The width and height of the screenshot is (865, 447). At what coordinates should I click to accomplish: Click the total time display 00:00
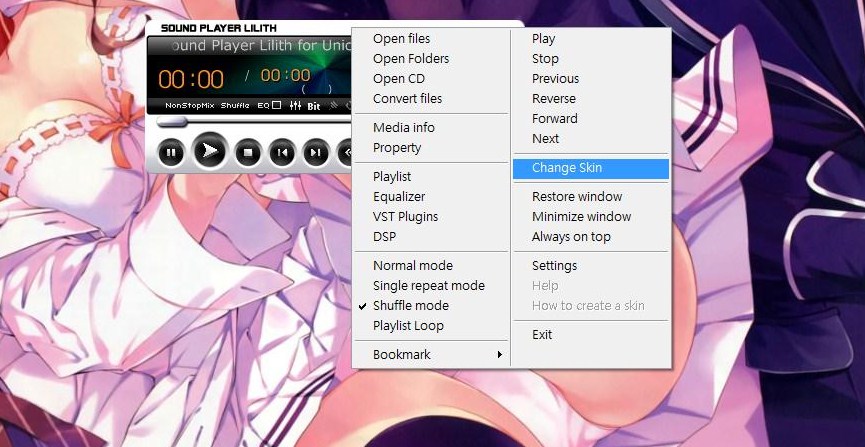pyautogui.click(x=286, y=75)
